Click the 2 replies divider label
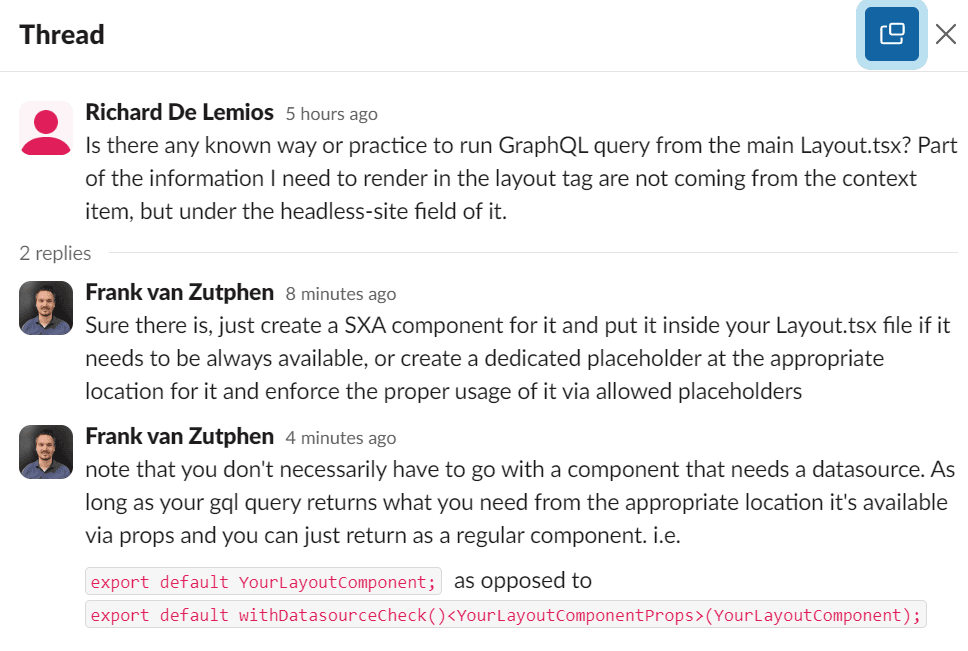968x651 pixels. pyautogui.click(x=55, y=253)
